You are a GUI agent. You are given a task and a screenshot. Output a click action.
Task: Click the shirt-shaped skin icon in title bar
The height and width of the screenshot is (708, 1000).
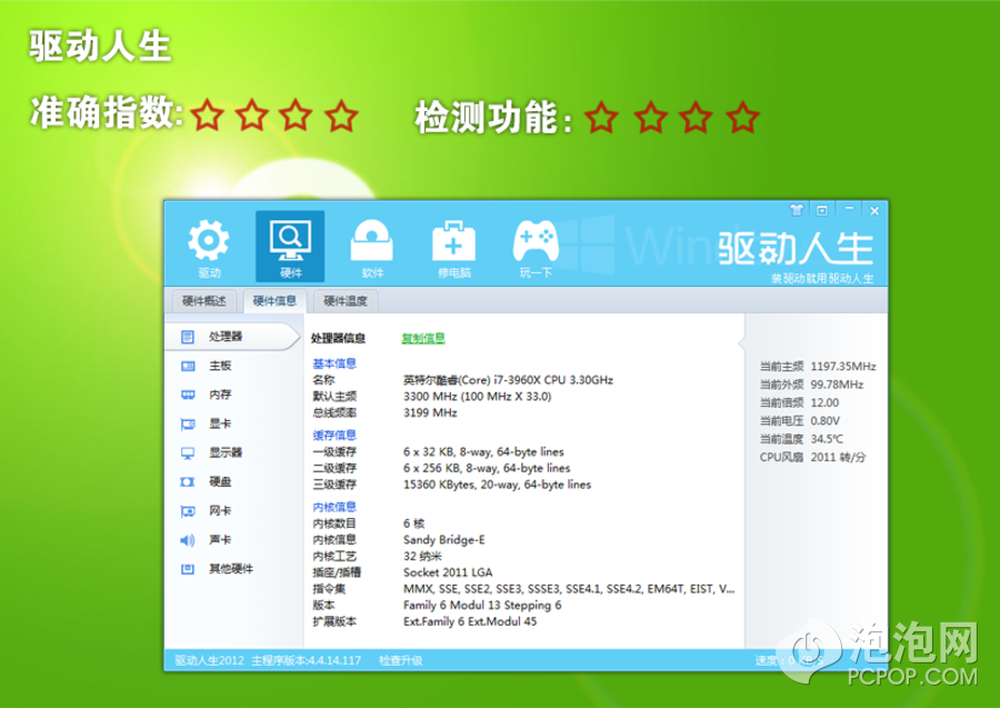796,210
